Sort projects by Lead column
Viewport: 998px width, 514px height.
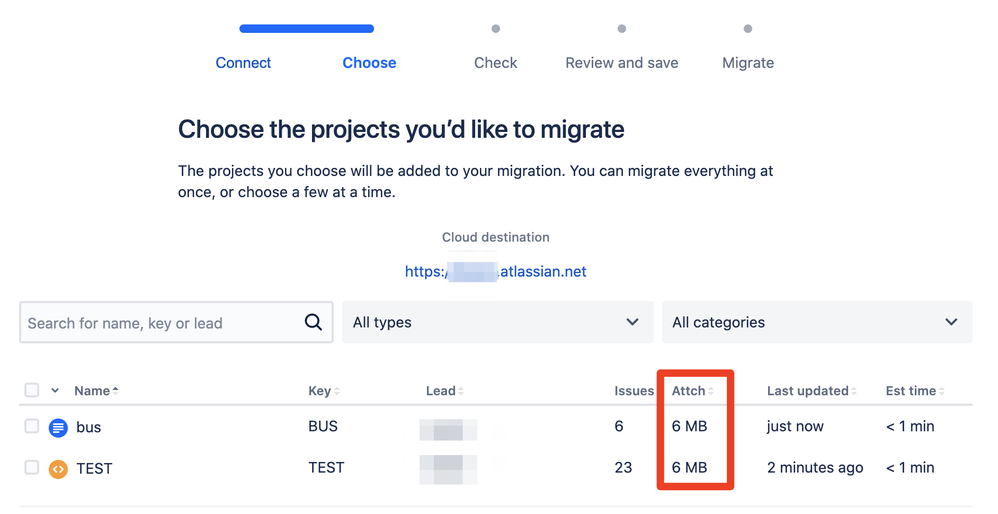point(445,391)
